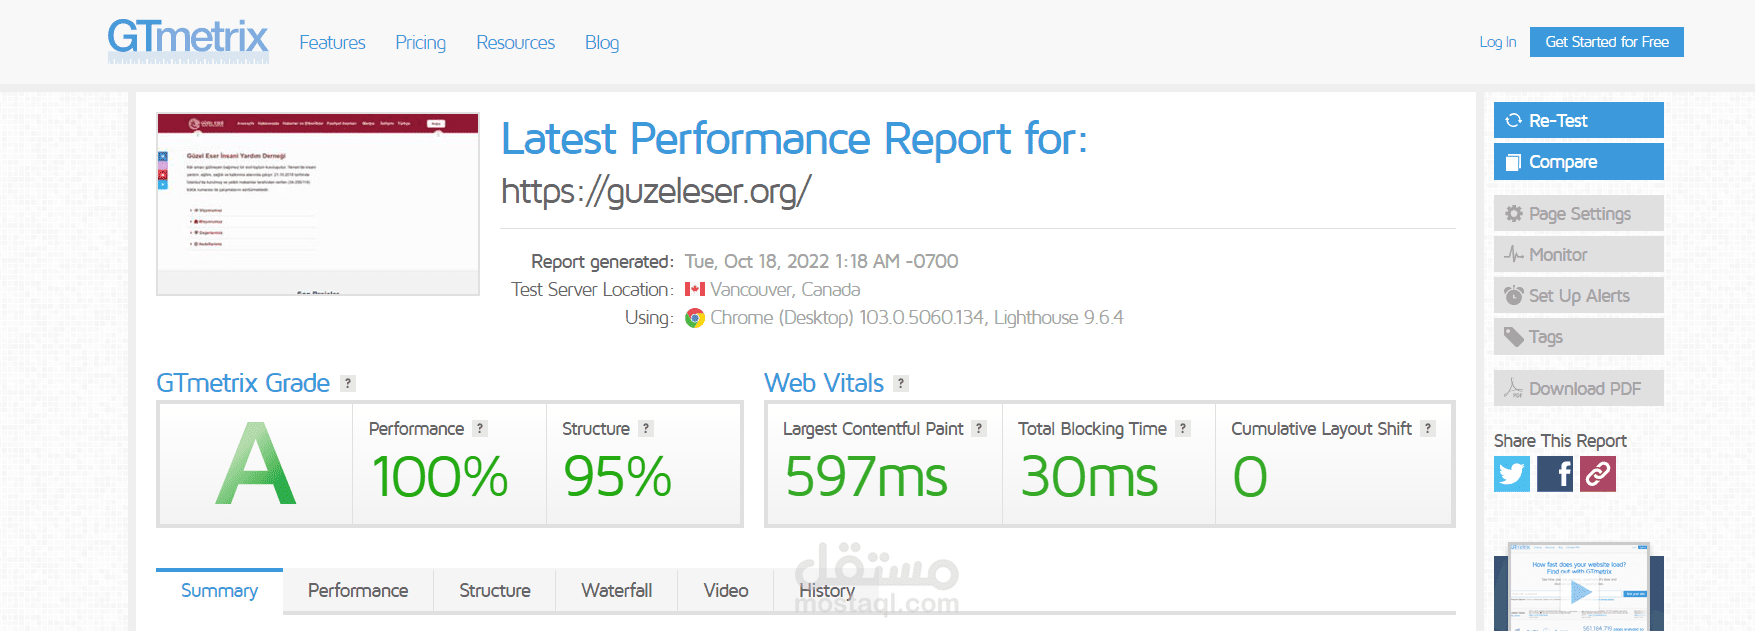
Task: Click help icon next to Web Vitals
Action: tap(901, 383)
